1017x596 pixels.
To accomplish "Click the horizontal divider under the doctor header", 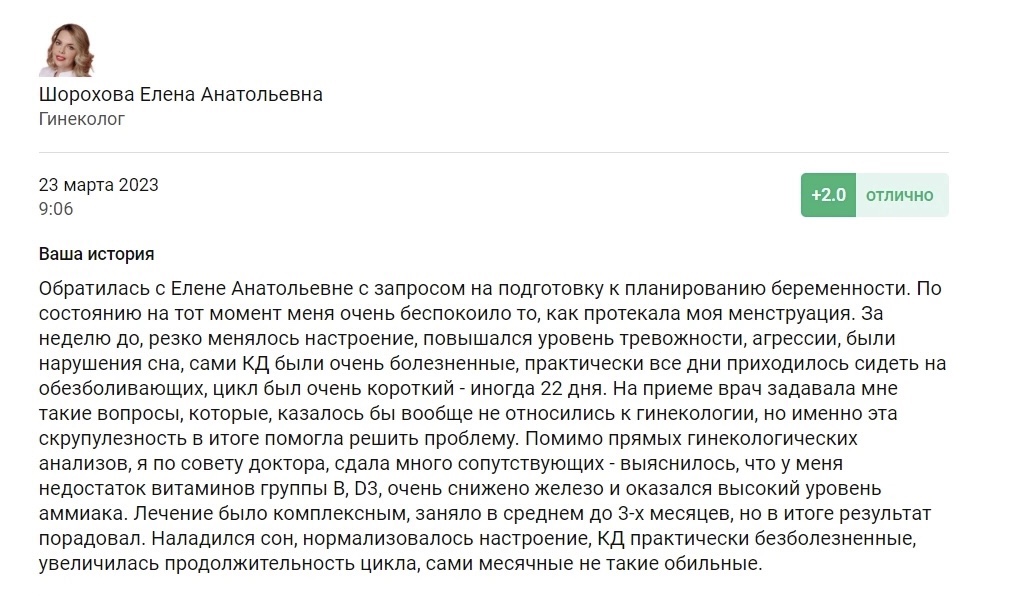I will pos(494,152).
